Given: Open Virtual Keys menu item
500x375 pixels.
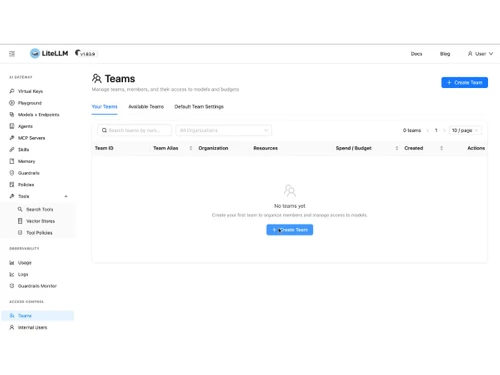Looking at the screenshot, I should click(x=37, y=91).
